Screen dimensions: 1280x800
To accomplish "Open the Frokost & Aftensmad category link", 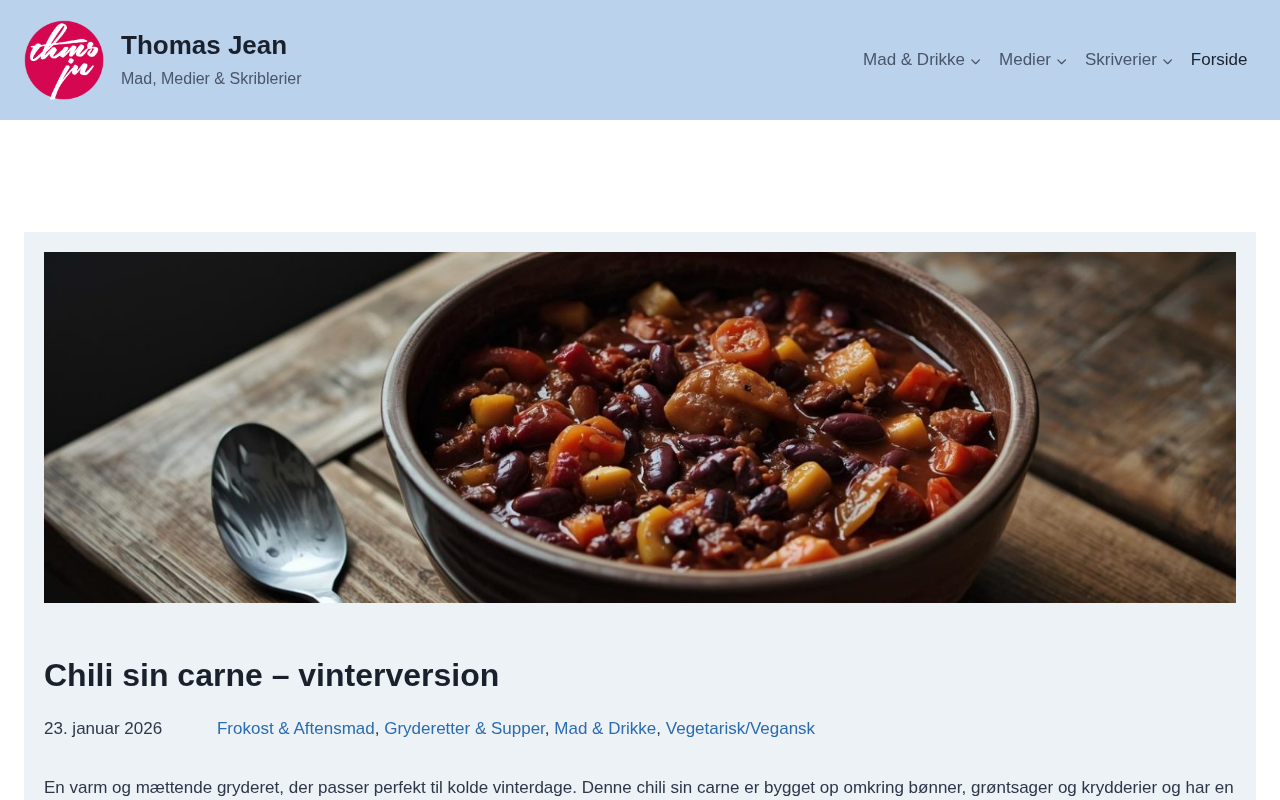I will point(296,729).
